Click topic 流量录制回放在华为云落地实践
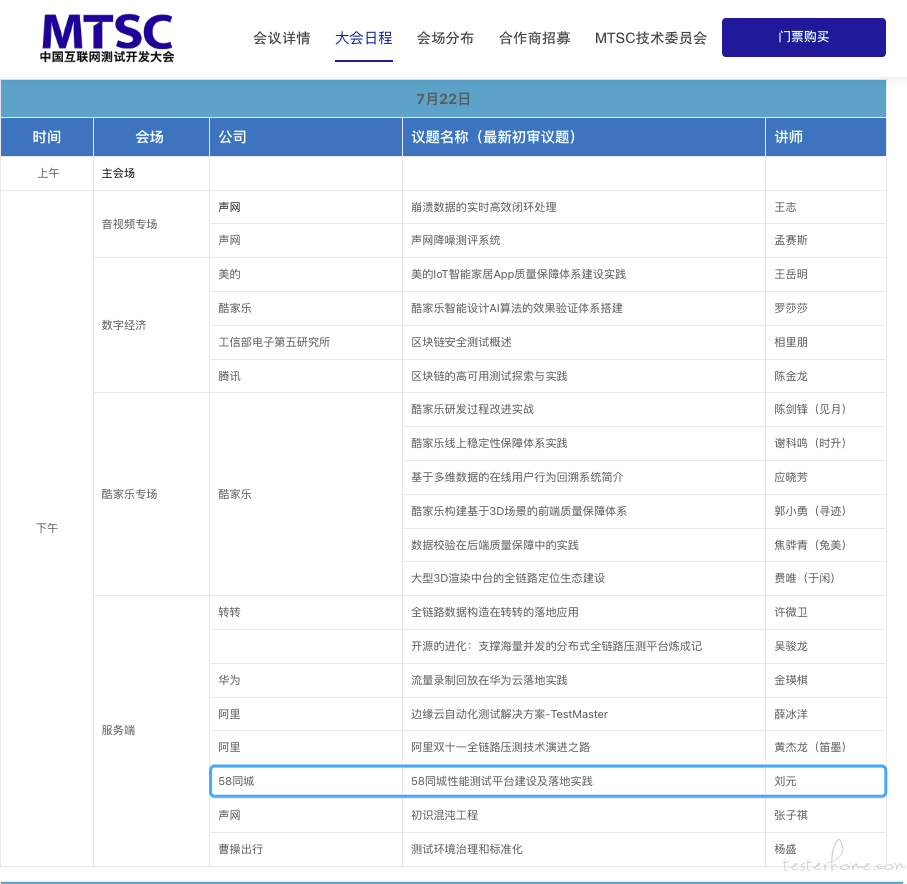 pyautogui.click(x=489, y=681)
